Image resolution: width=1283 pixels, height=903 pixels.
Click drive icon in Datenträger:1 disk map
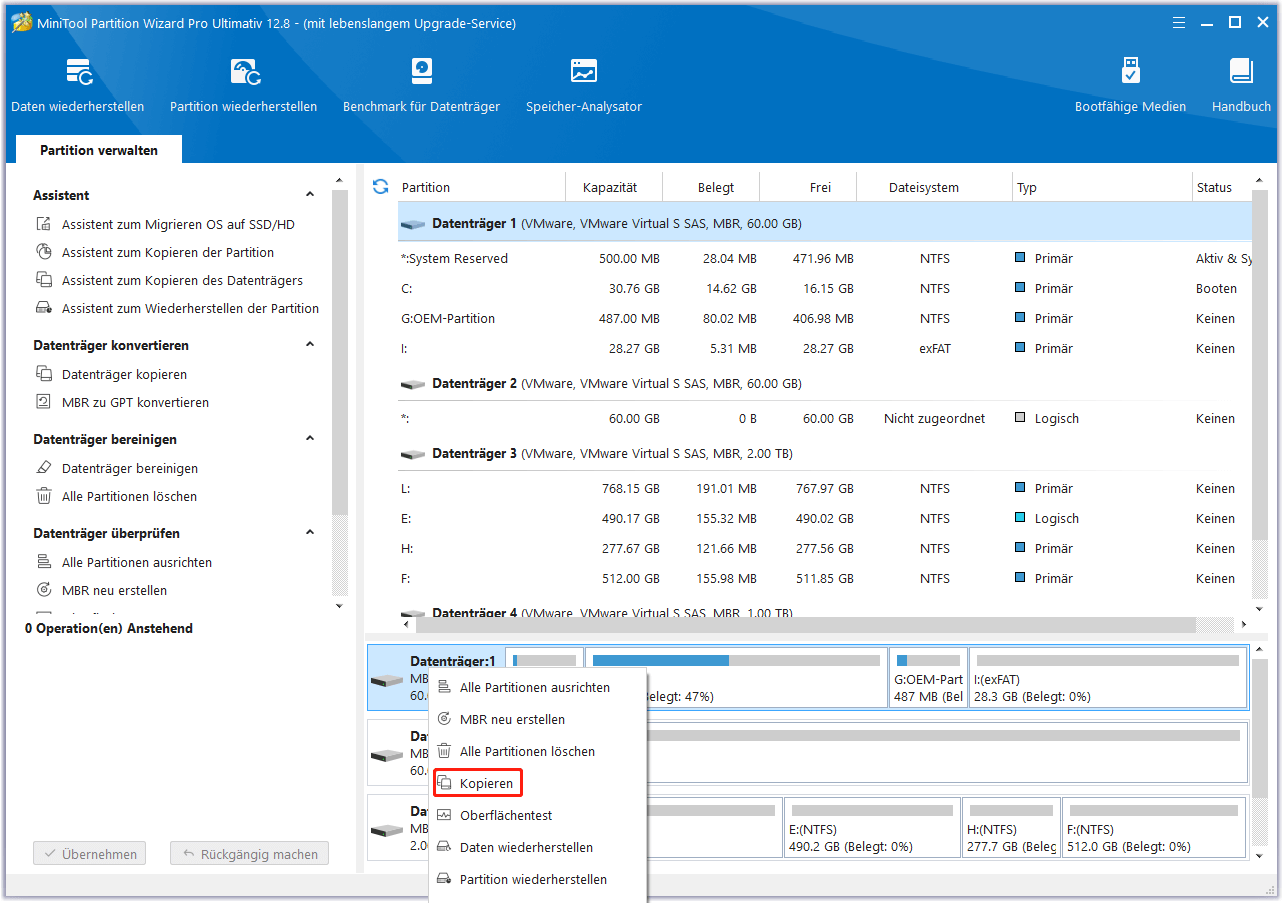coord(386,680)
